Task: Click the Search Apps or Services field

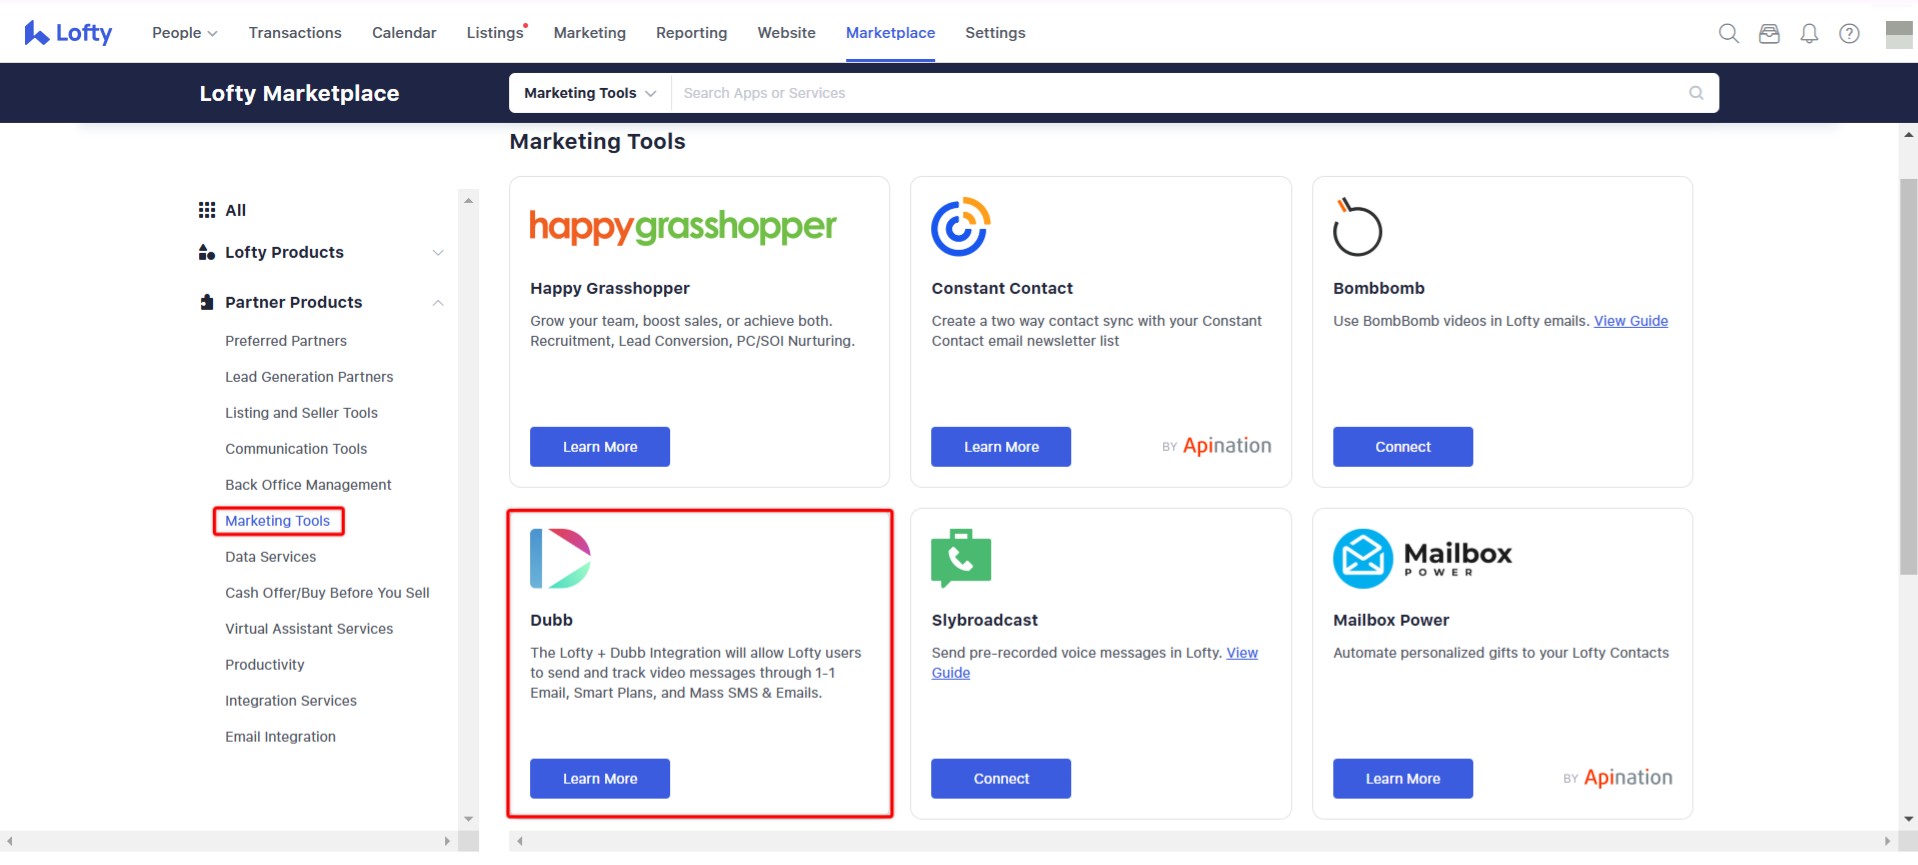Action: click(1180, 93)
